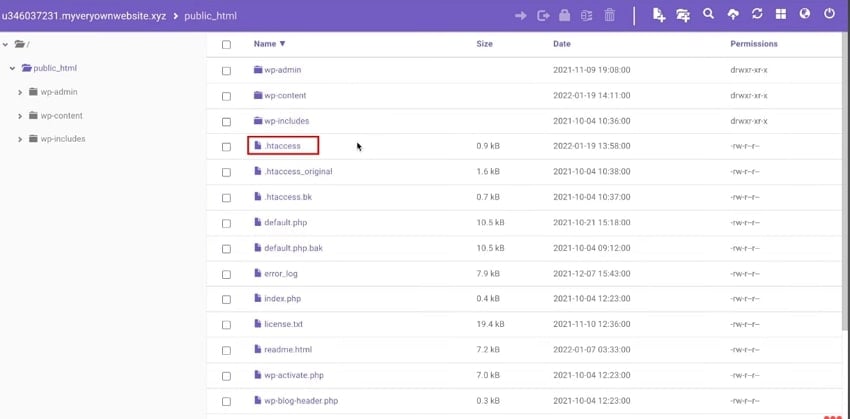Click the copy/export toolbar icon
The height and width of the screenshot is (419, 850).
click(543, 16)
